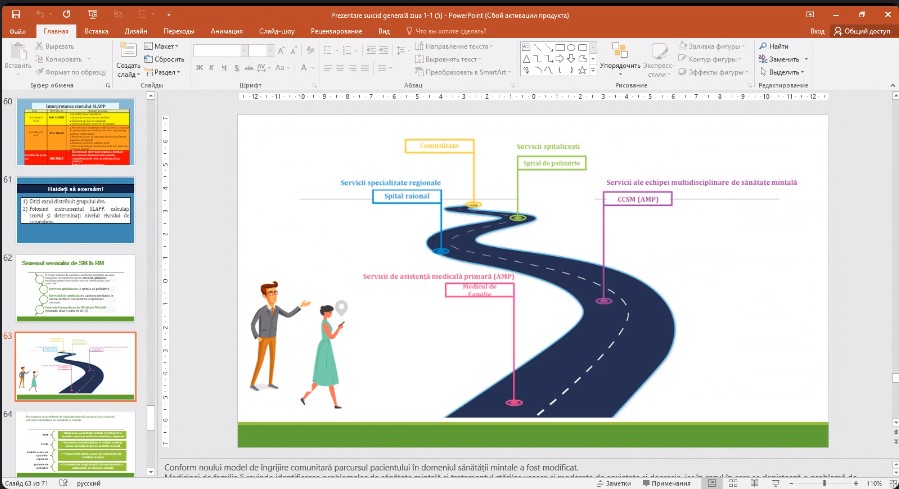Toggle Italic (К) formatting
The width and height of the screenshot is (899, 489).
tap(213, 69)
